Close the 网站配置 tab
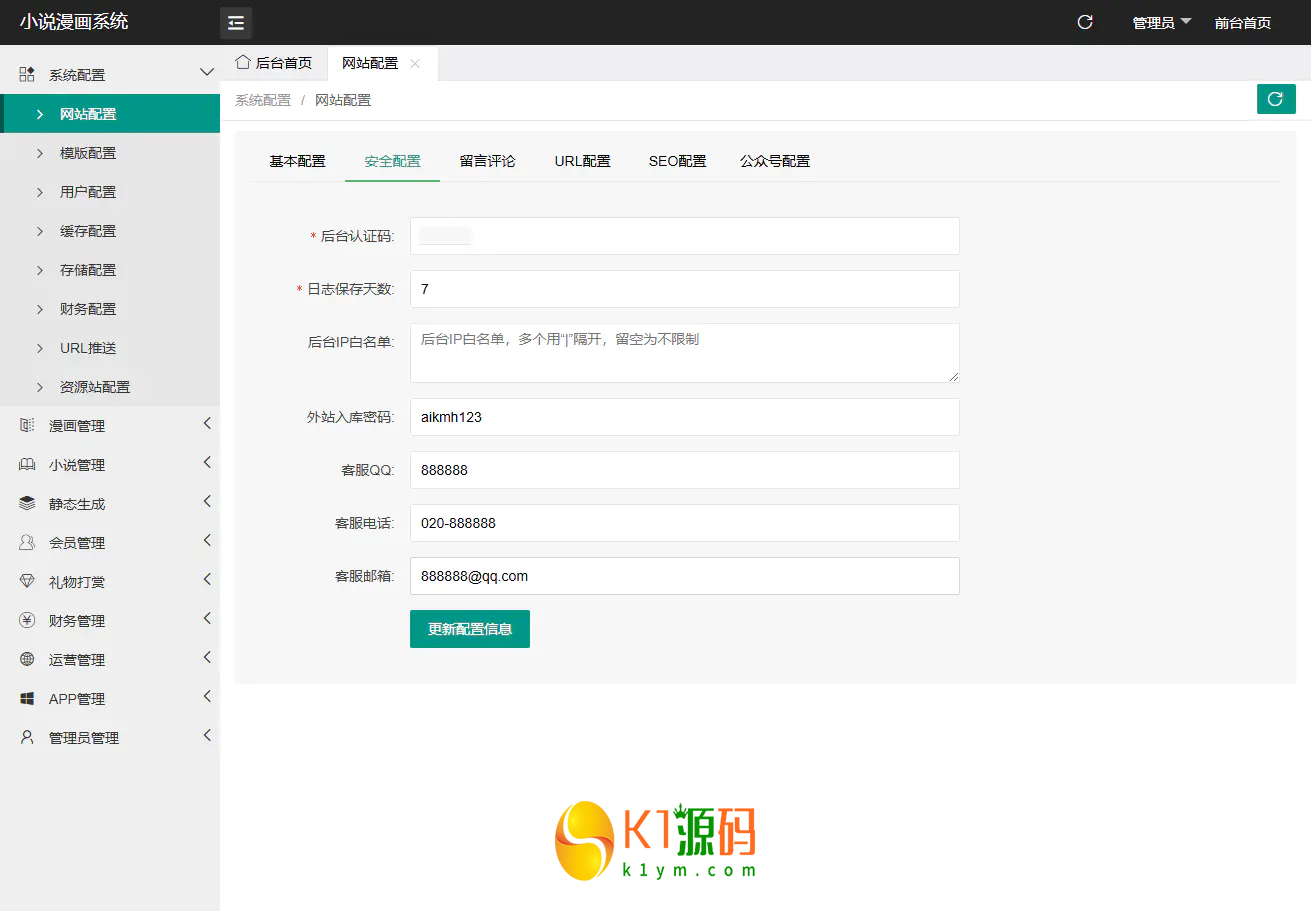The height and width of the screenshot is (911, 1311). [415, 63]
